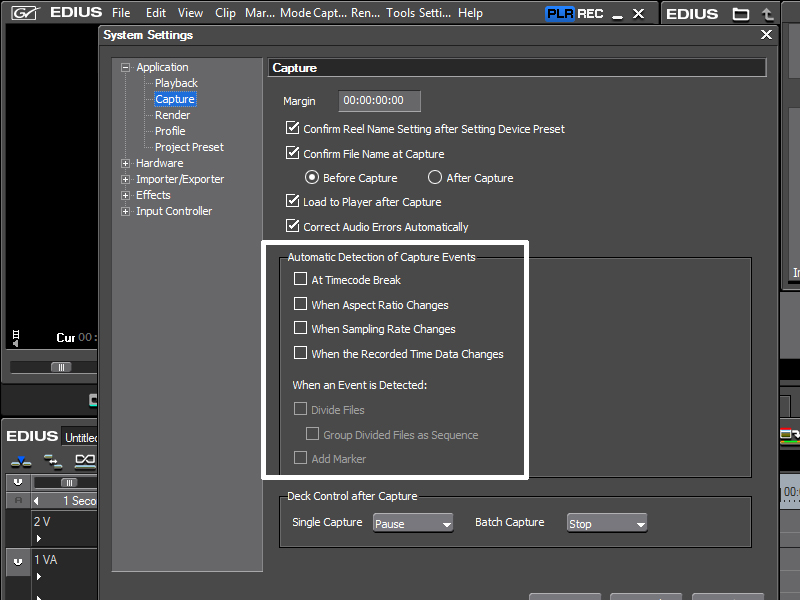Click the track patch icon beside scale slider
Image resolution: width=800 pixels, height=600 pixels.
point(18,482)
